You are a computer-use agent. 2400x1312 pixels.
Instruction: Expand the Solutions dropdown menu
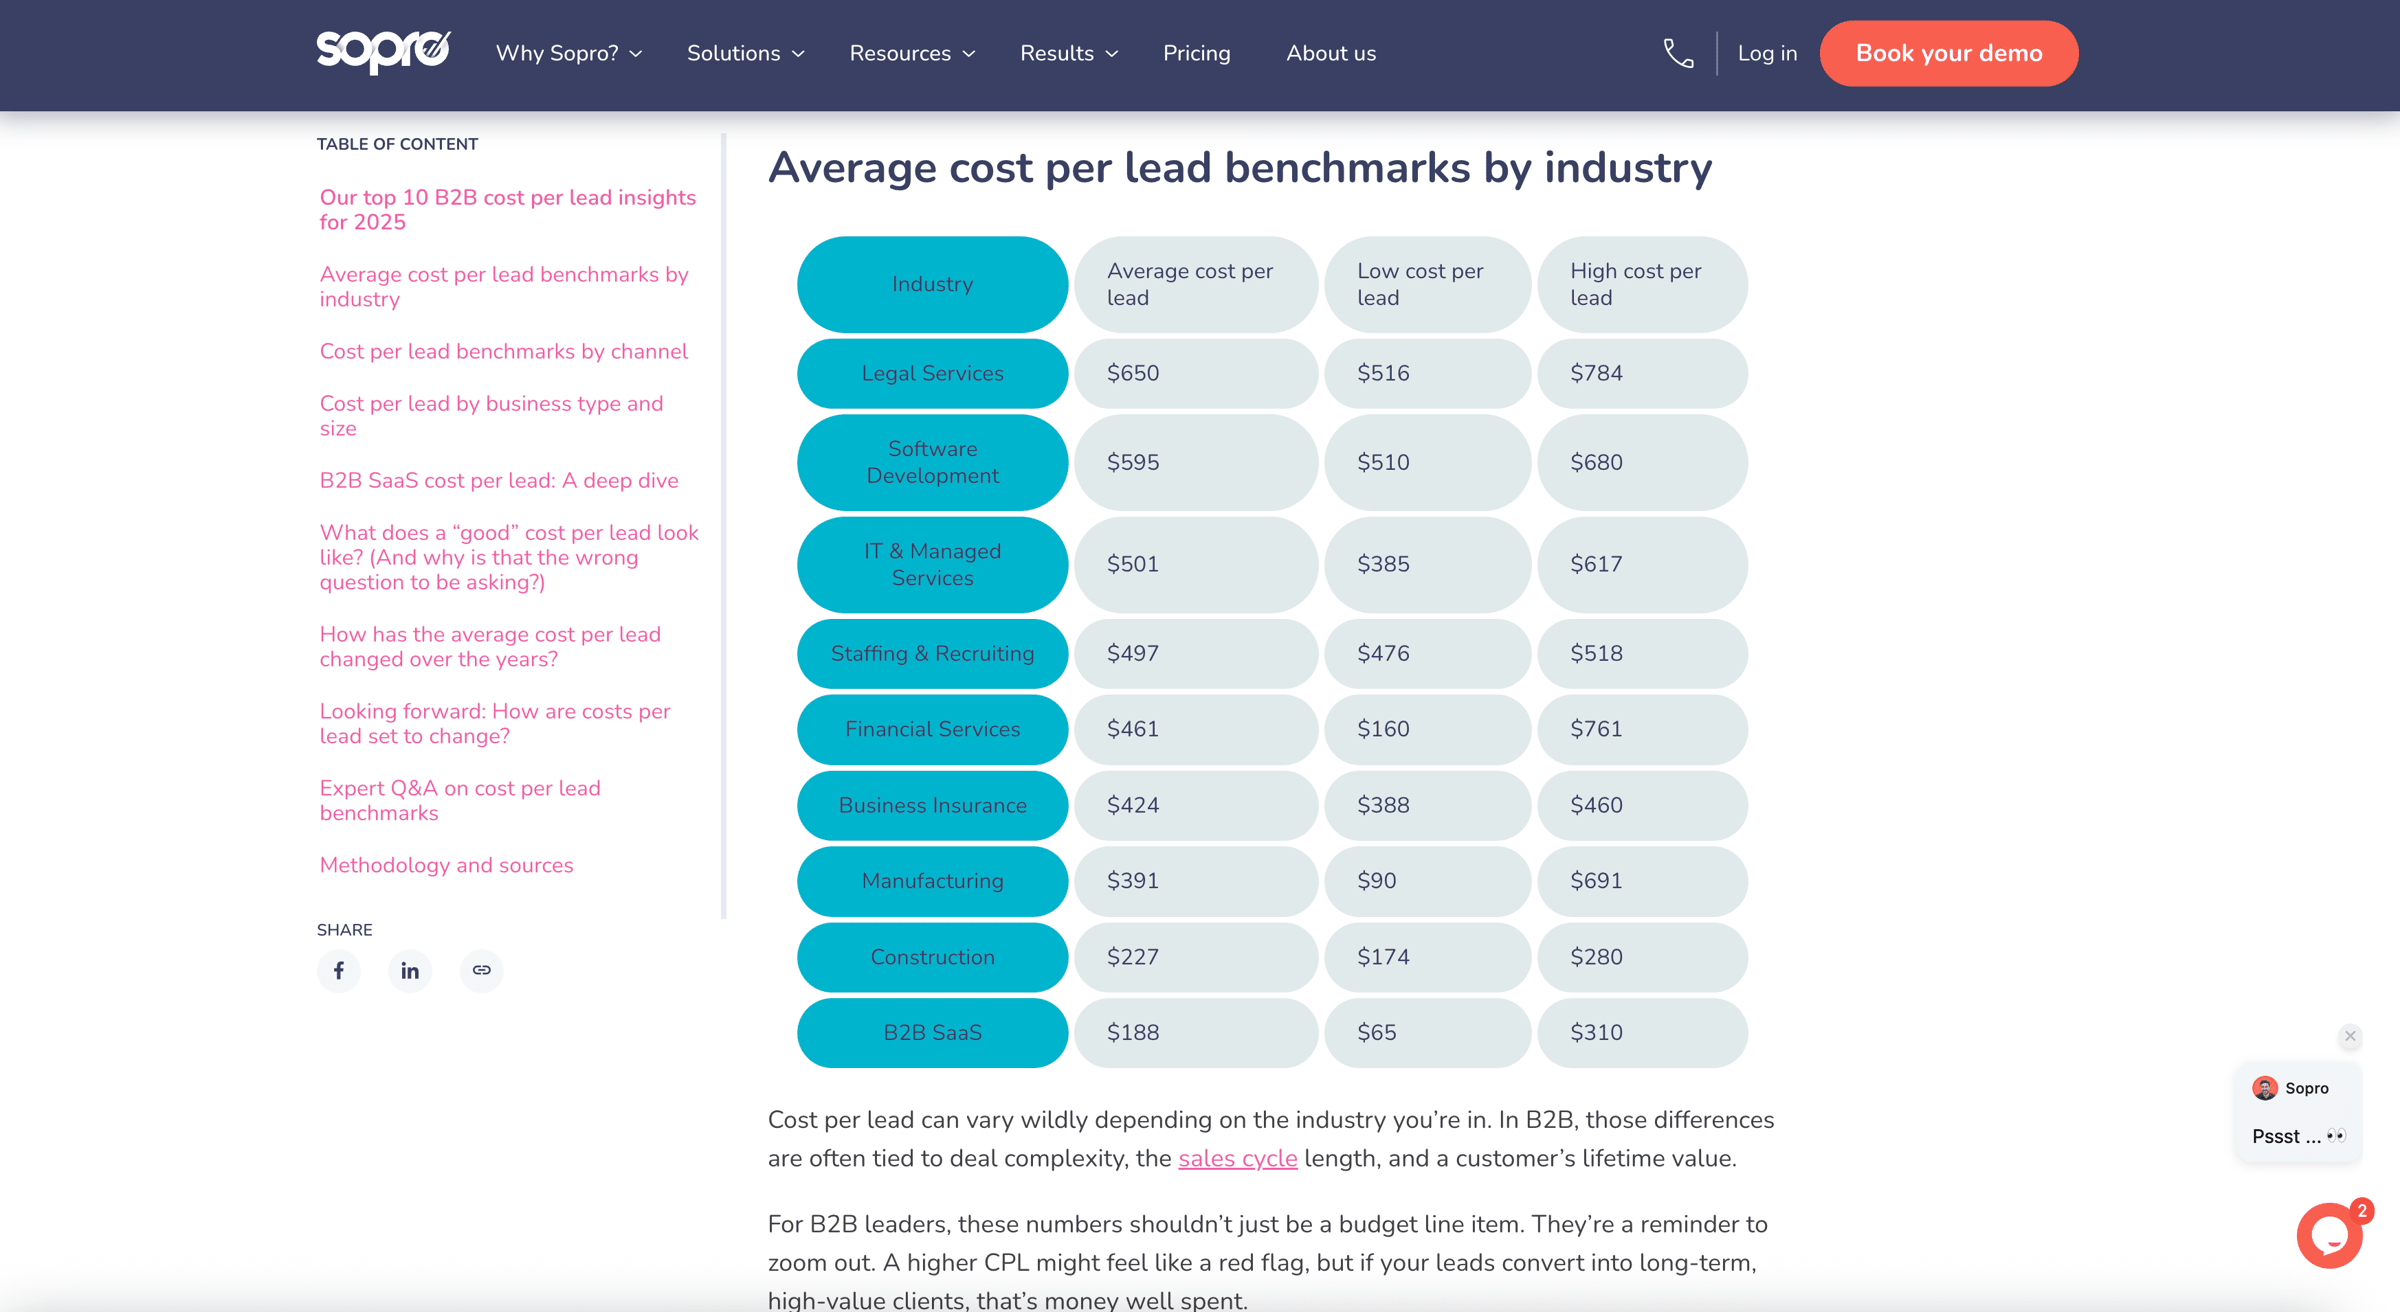745,53
